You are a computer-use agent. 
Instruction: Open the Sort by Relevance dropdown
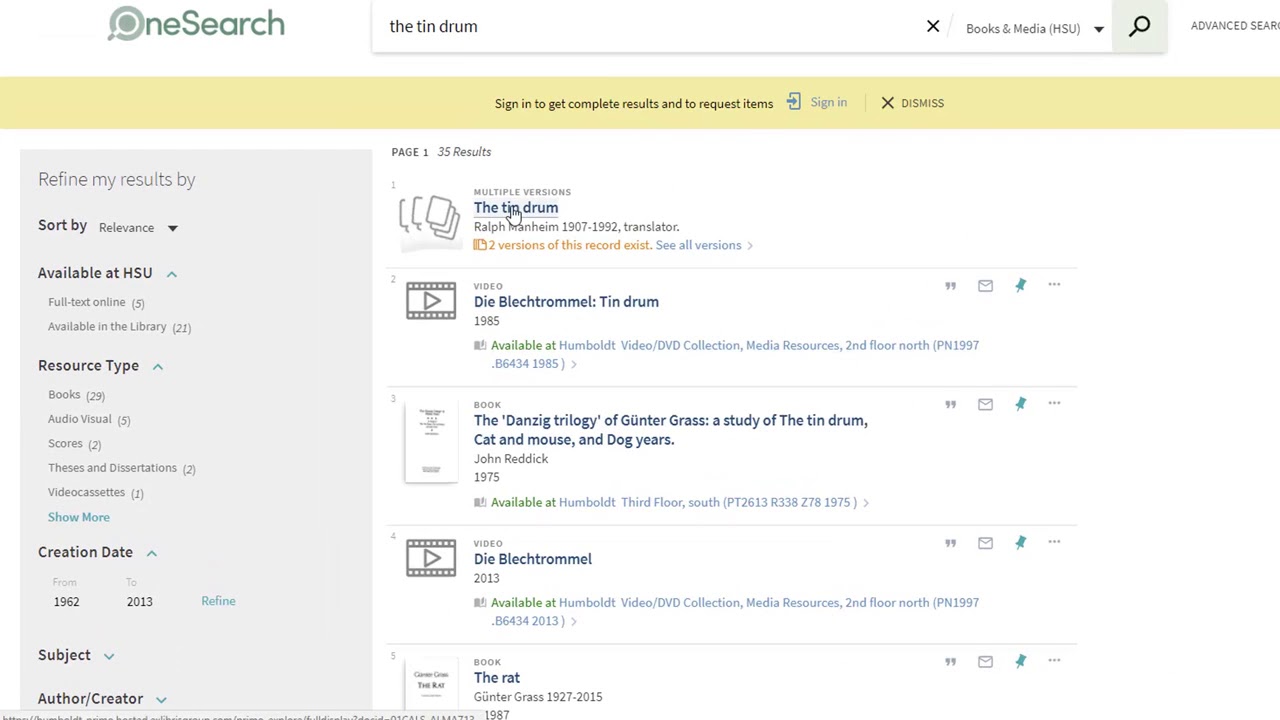138,228
